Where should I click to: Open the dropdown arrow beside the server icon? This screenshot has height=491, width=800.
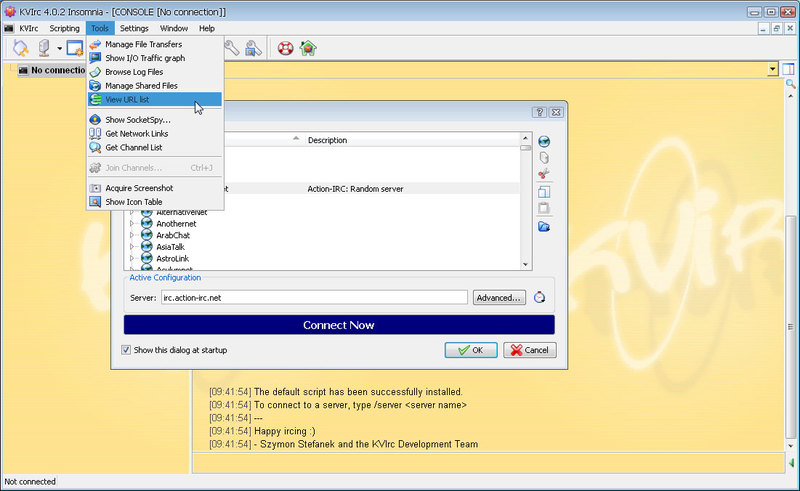tap(59, 49)
